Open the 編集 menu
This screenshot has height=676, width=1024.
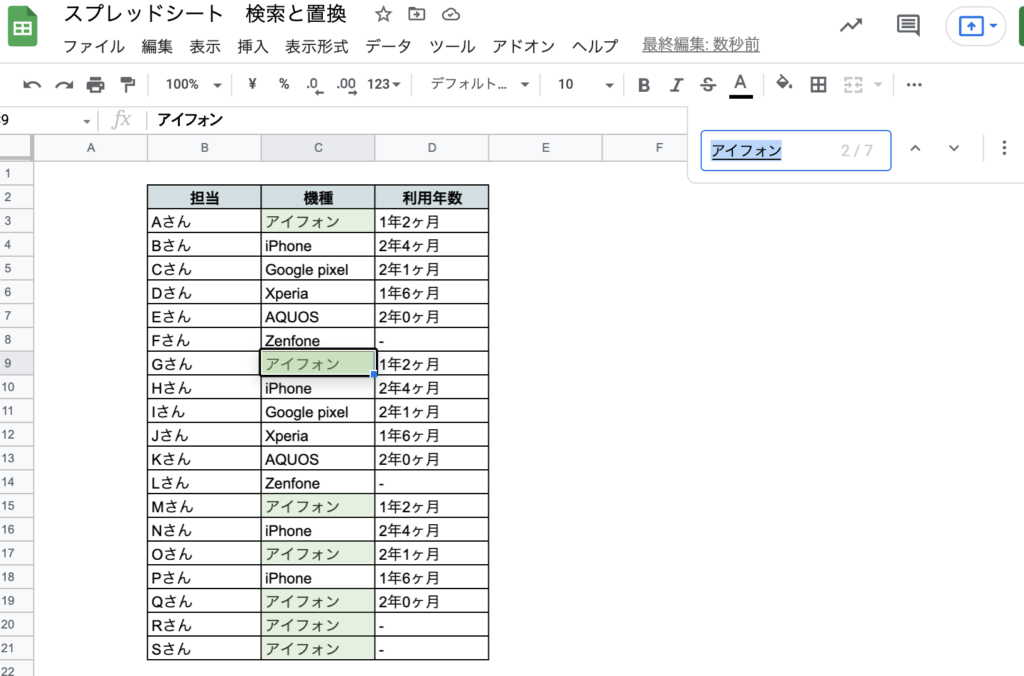coord(157,46)
